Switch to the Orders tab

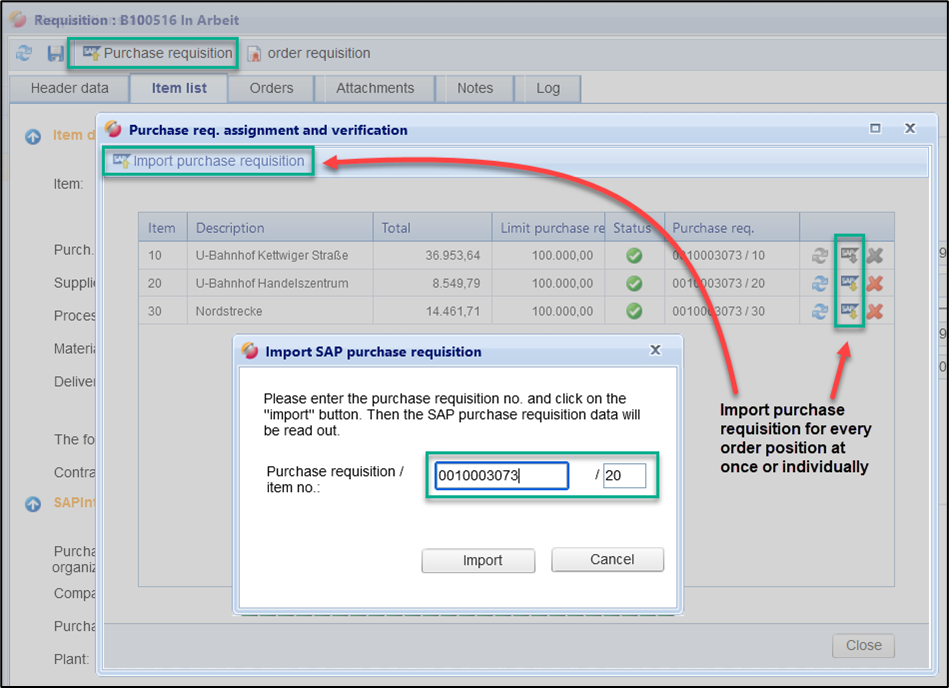click(271, 88)
